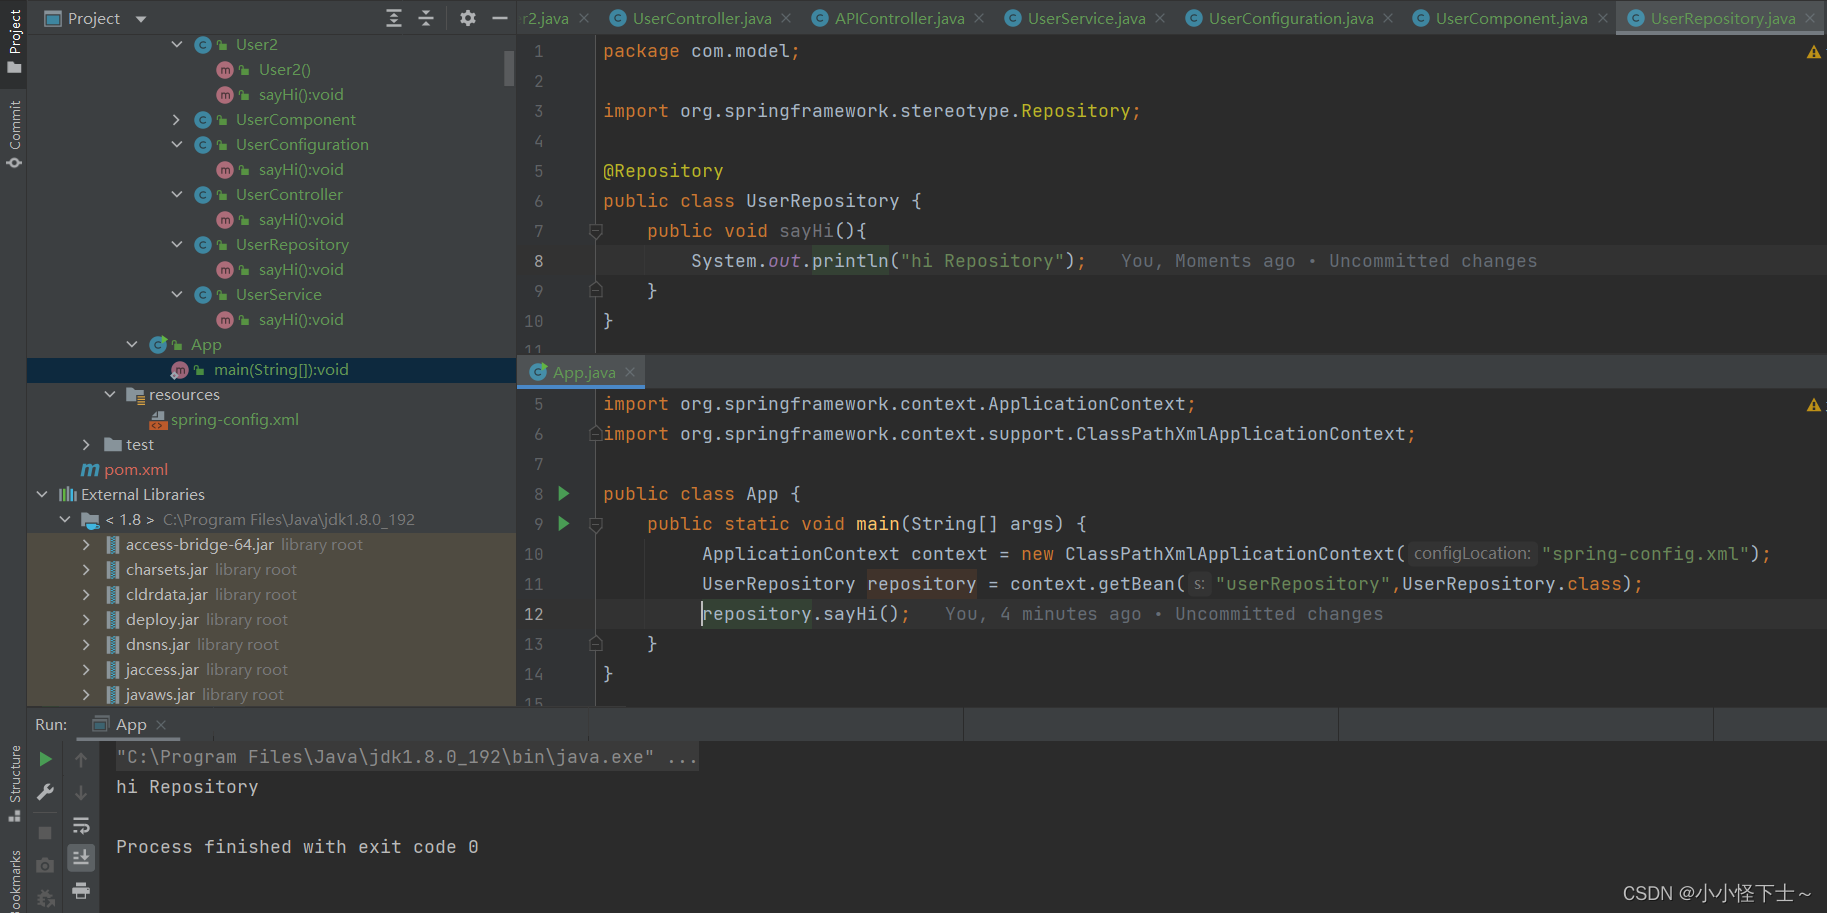Click Collapse All icon in Project panel
Screen dimensions: 1827x913
point(426,18)
